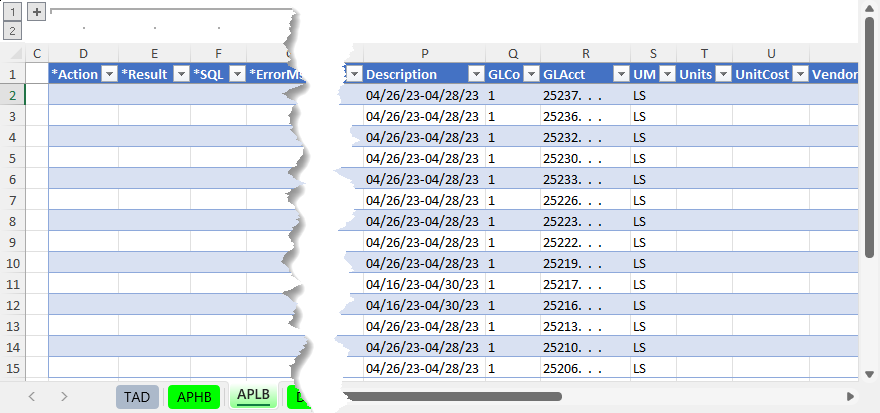The image size is (880, 413).
Task: Open the GLCo column filter dropdown
Action: coord(531,74)
